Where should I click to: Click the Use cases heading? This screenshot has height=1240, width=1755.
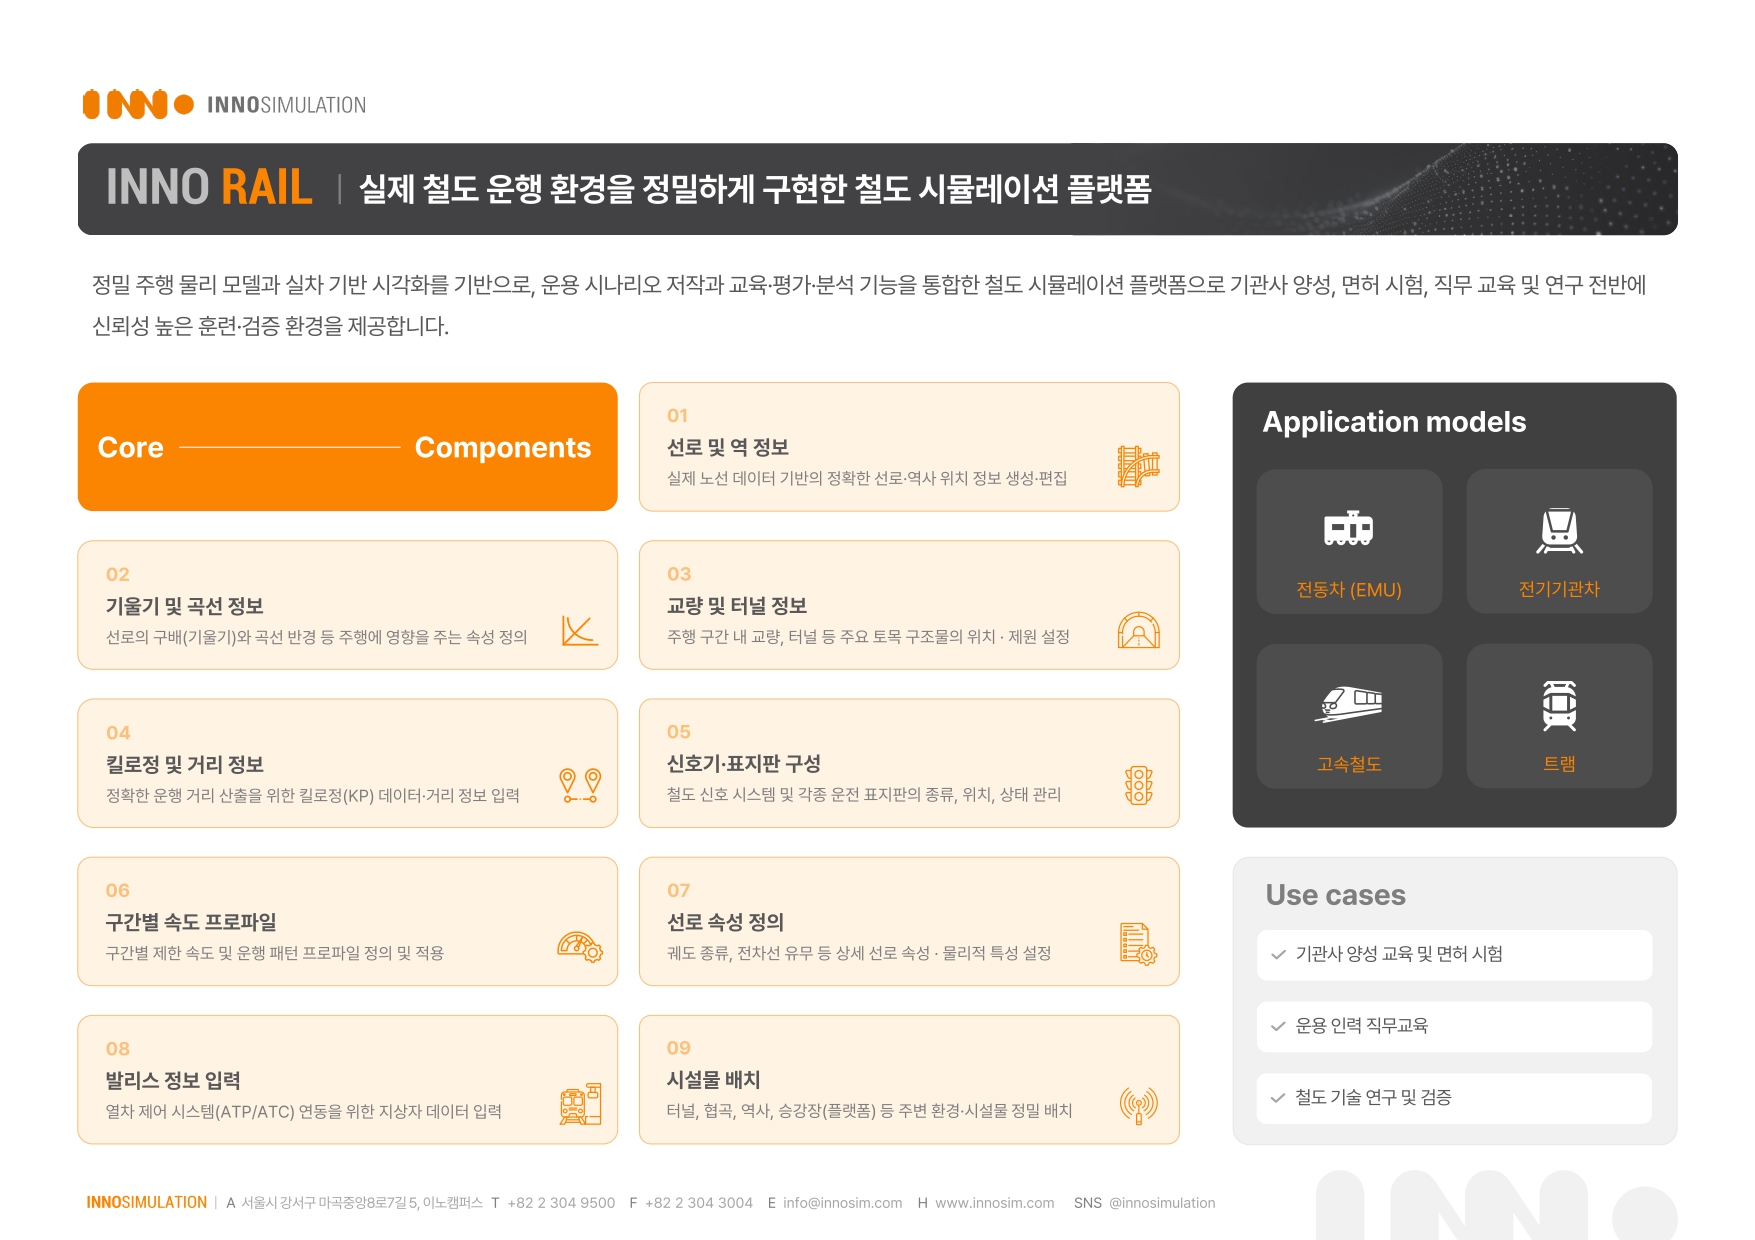pos(1335,895)
